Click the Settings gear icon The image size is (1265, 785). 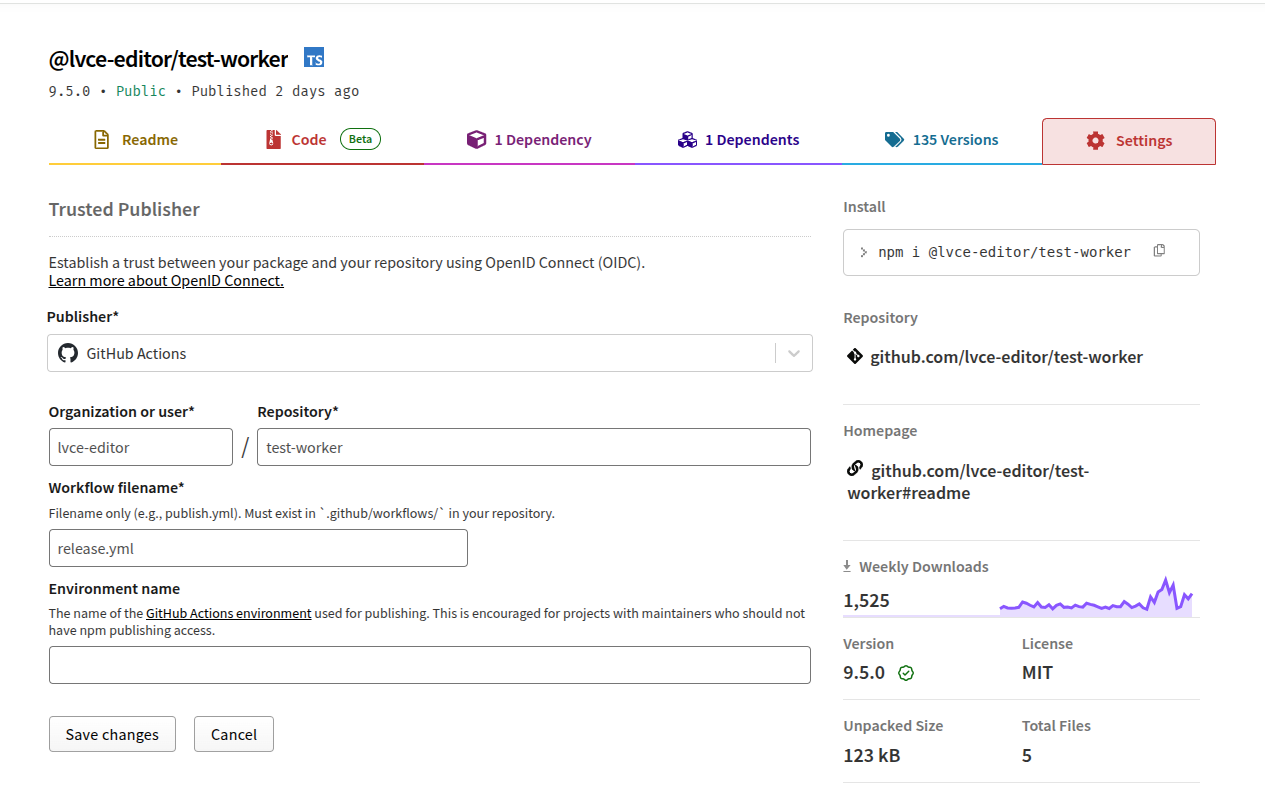(x=1094, y=141)
